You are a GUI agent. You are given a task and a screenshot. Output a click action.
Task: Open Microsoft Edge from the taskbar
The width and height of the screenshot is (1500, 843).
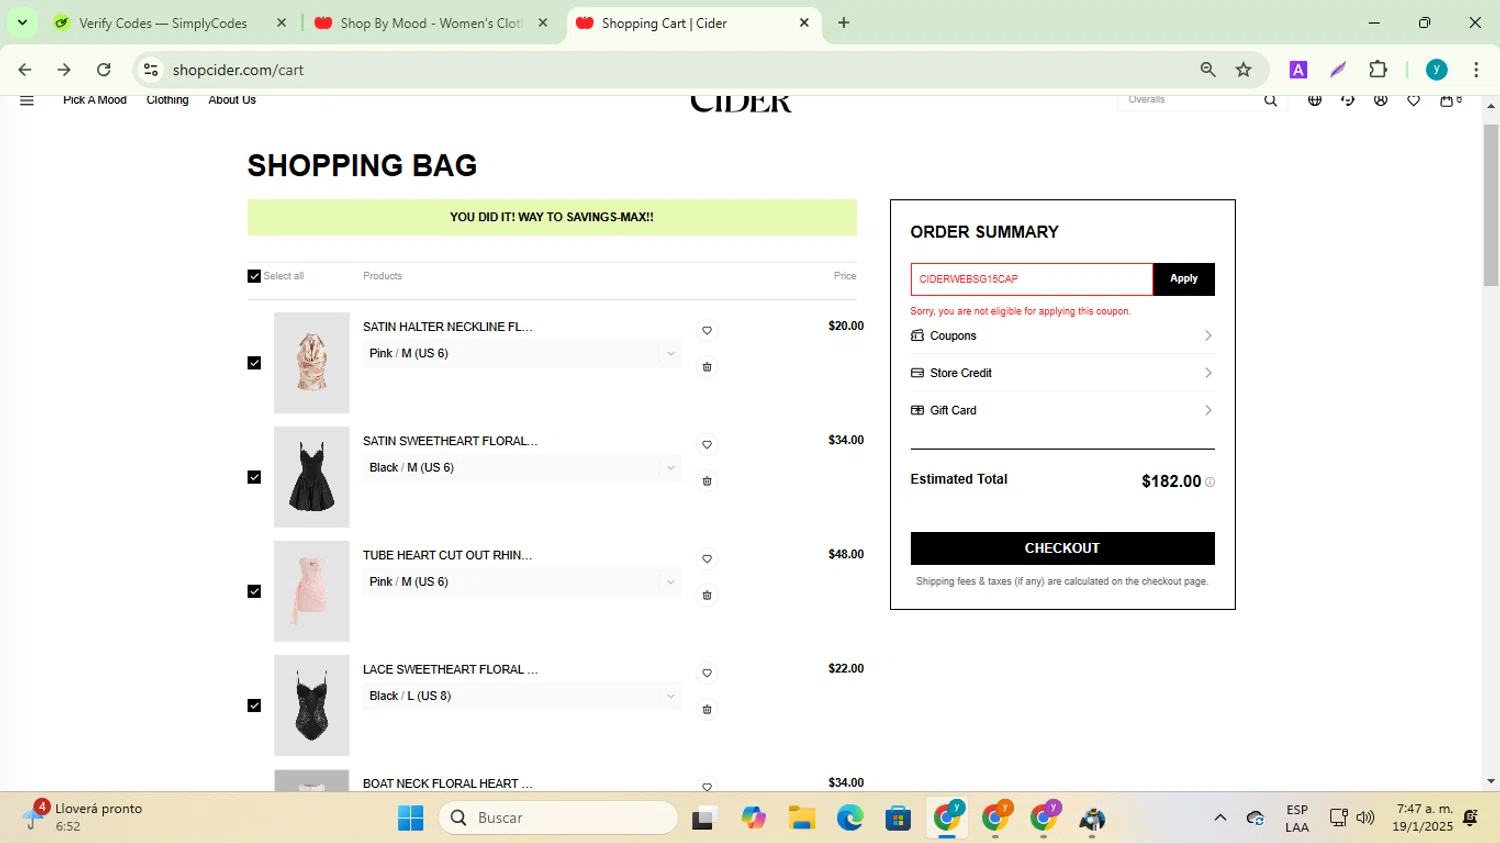click(850, 818)
